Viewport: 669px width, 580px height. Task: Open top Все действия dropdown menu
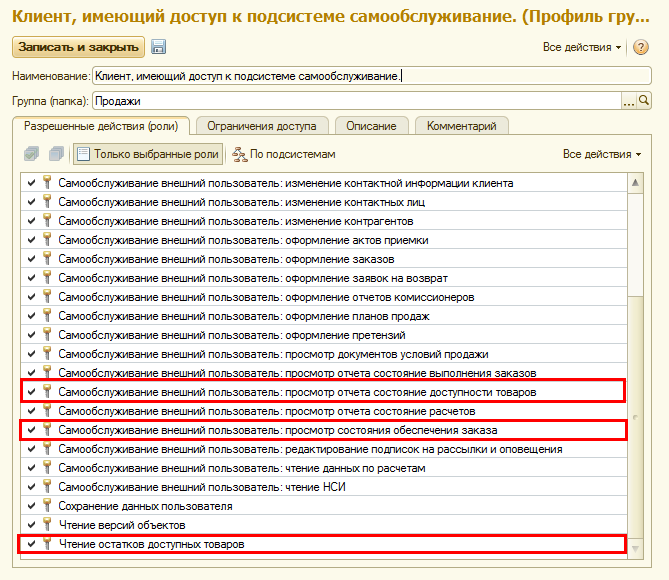point(582,47)
